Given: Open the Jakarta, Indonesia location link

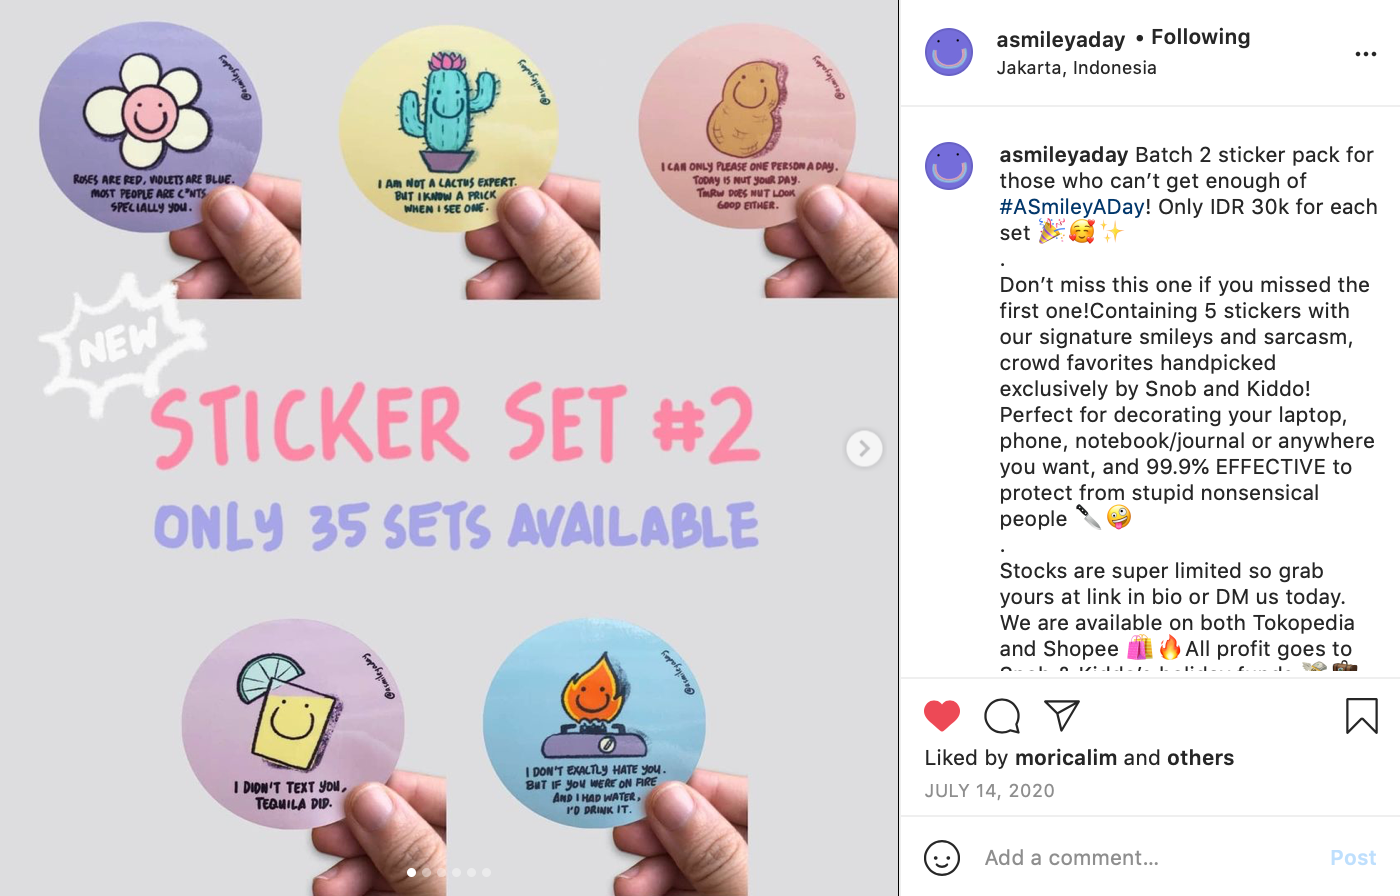Looking at the screenshot, I should [x=1076, y=68].
